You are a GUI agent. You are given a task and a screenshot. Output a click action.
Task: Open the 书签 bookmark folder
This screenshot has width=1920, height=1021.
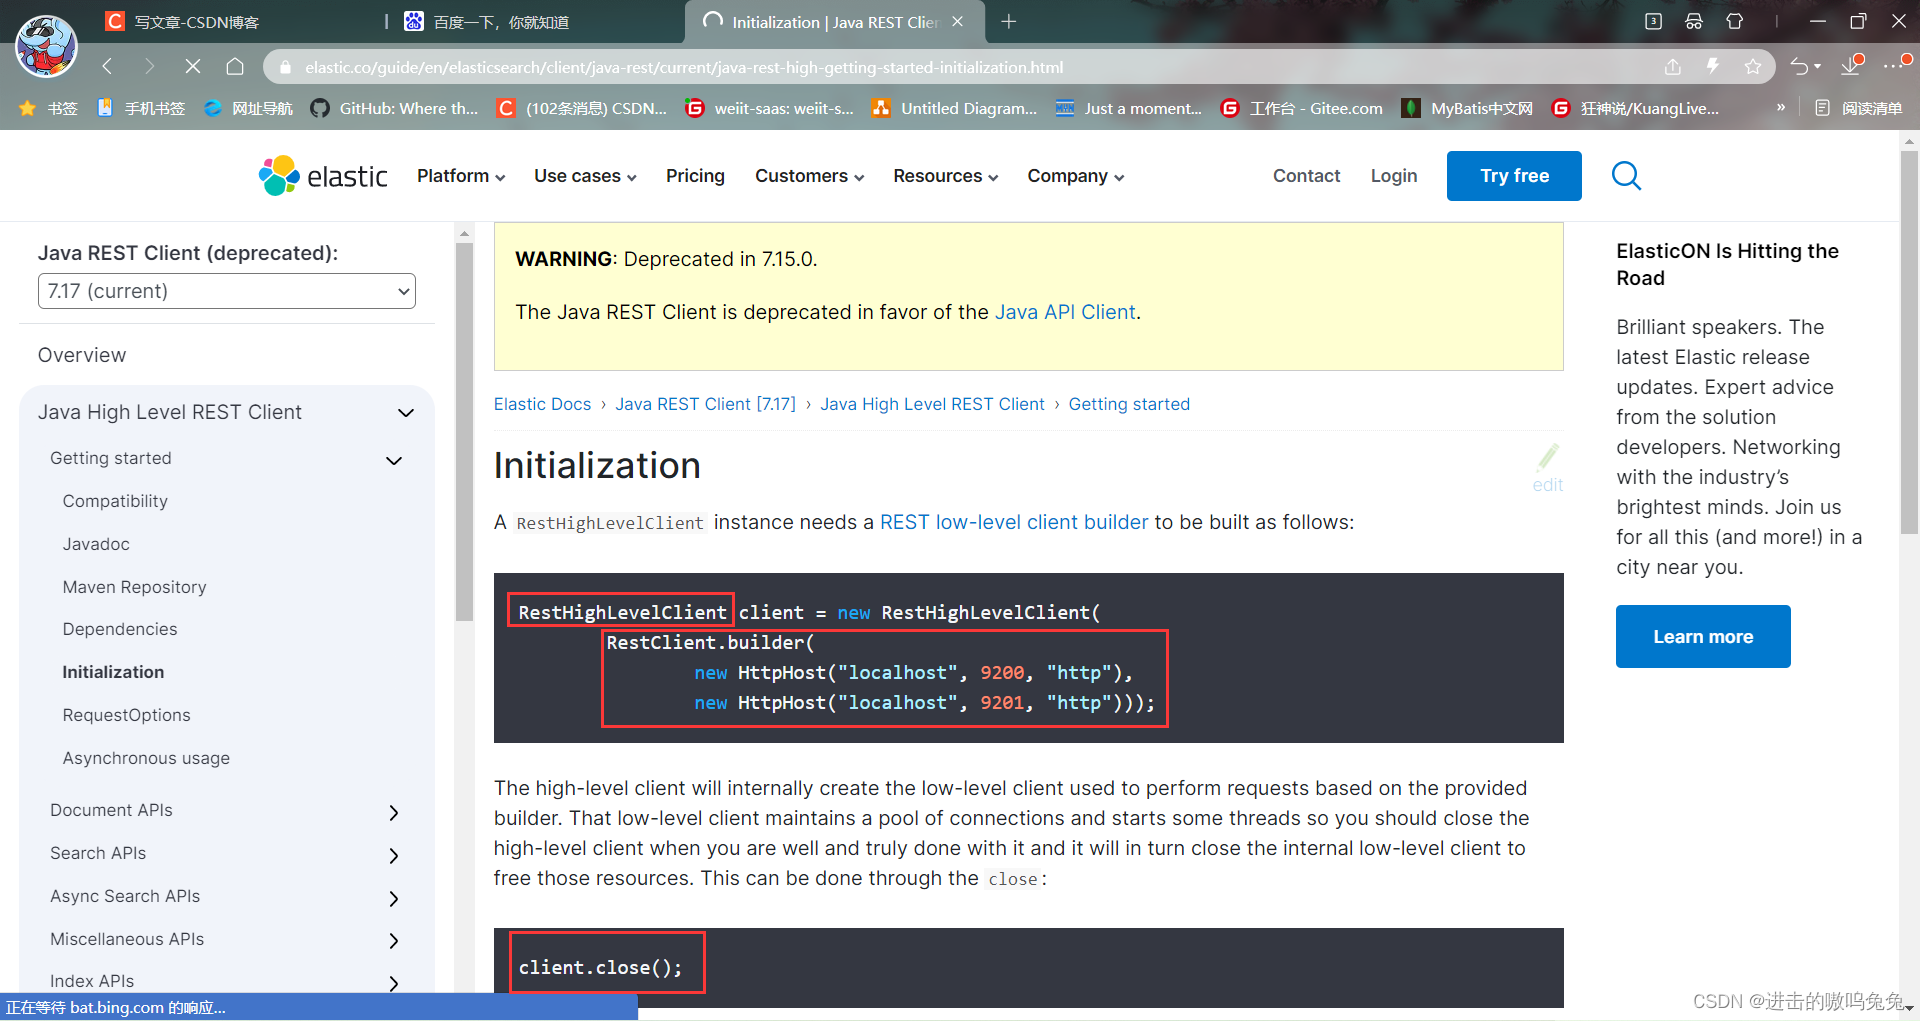pyautogui.click(x=48, y=108)
